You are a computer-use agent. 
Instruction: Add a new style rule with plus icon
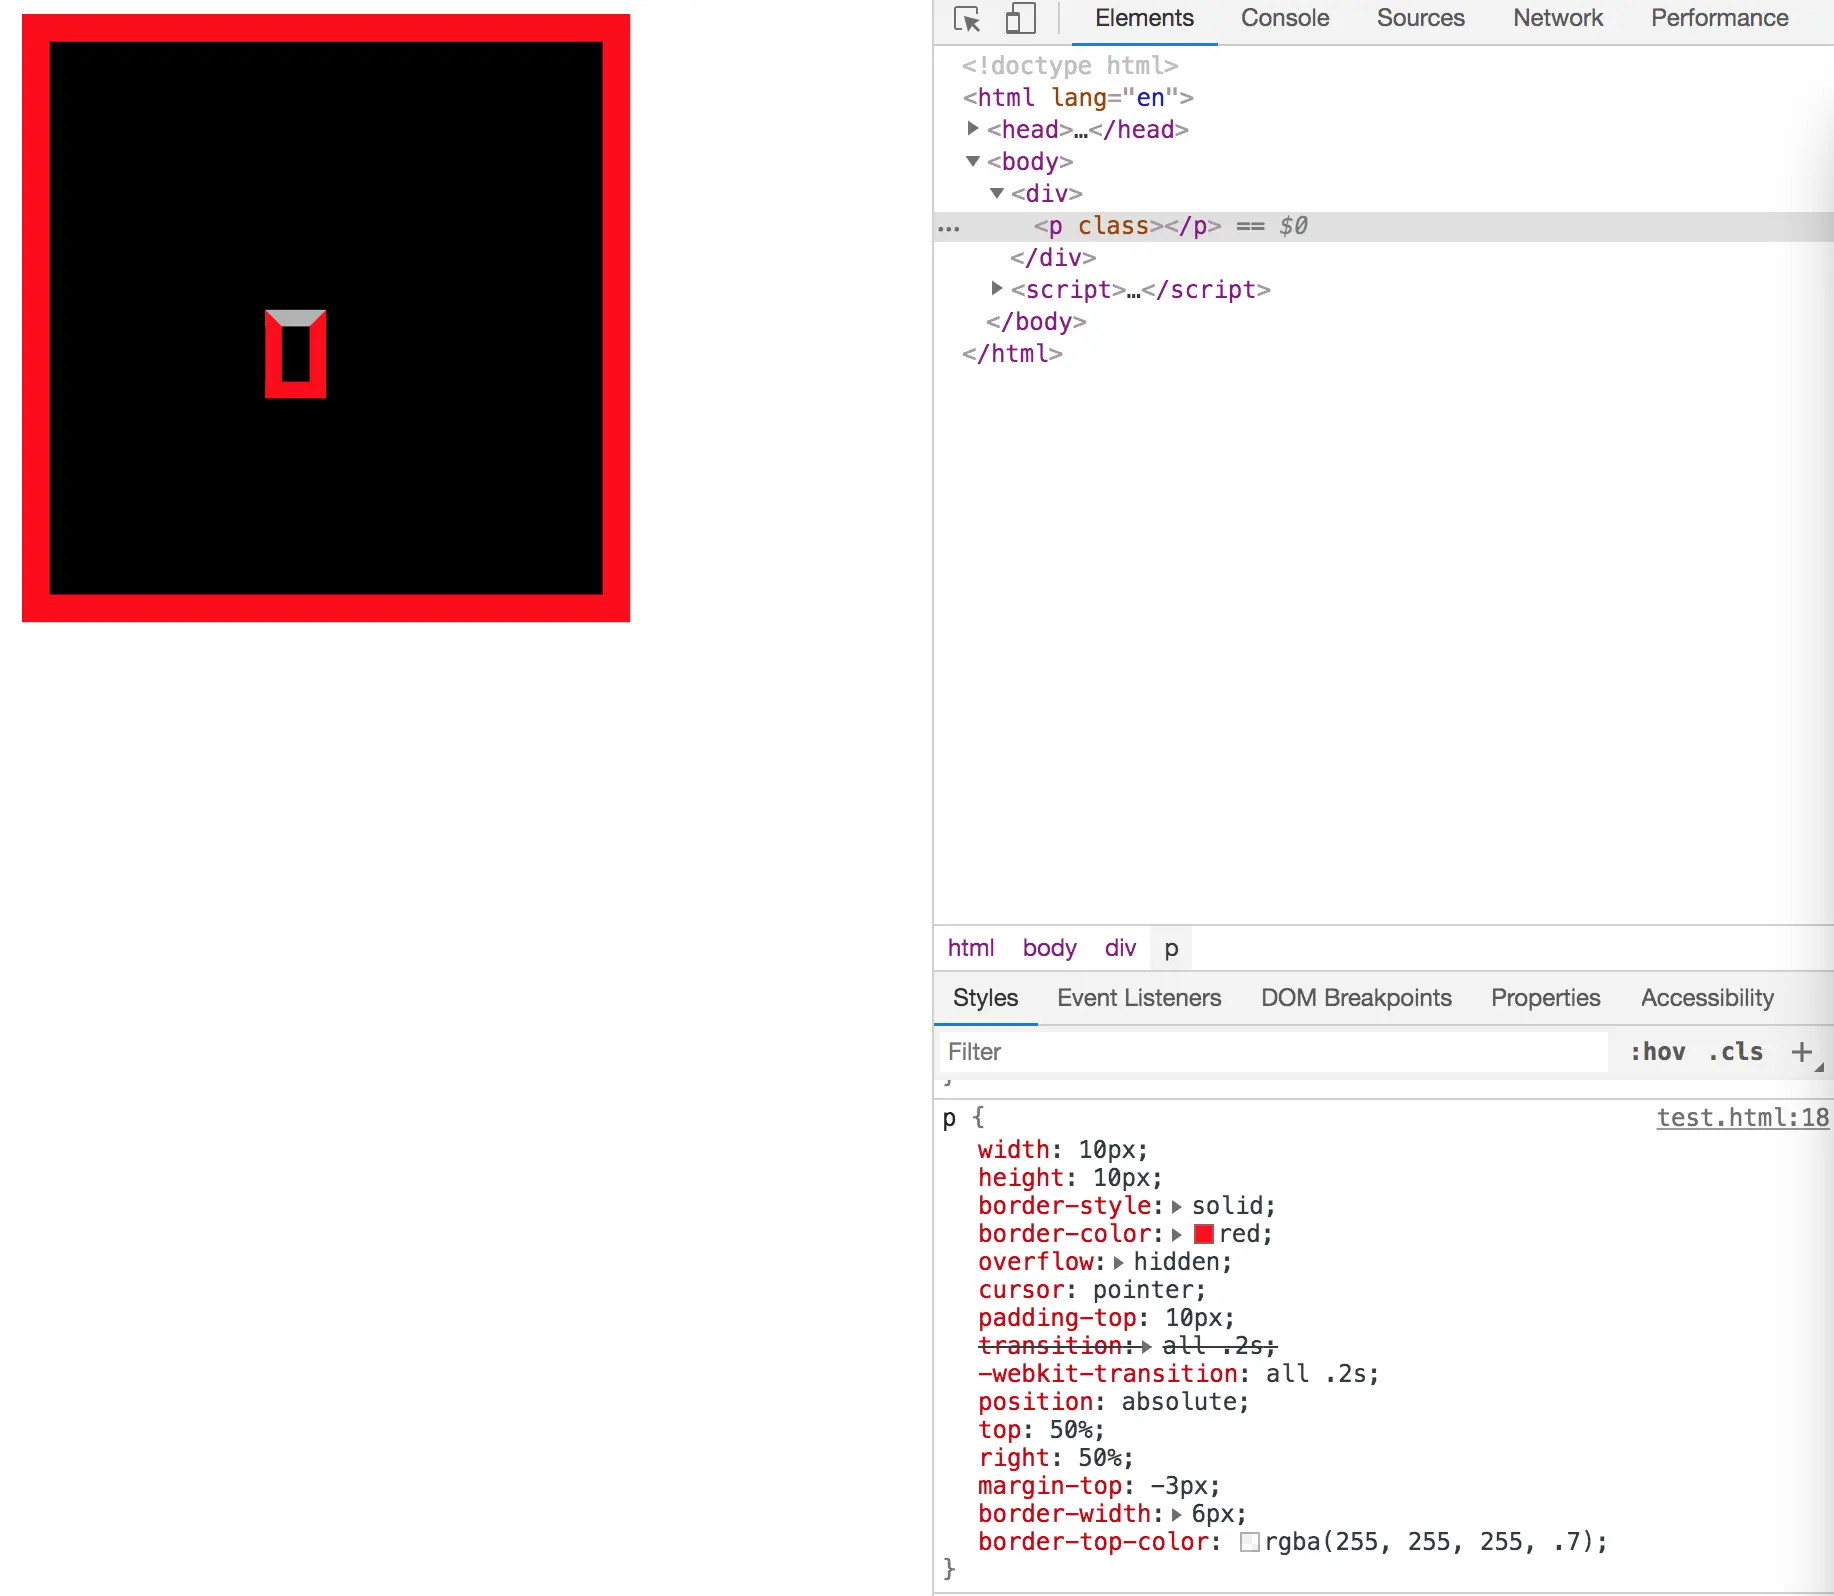[1802, 1052]
